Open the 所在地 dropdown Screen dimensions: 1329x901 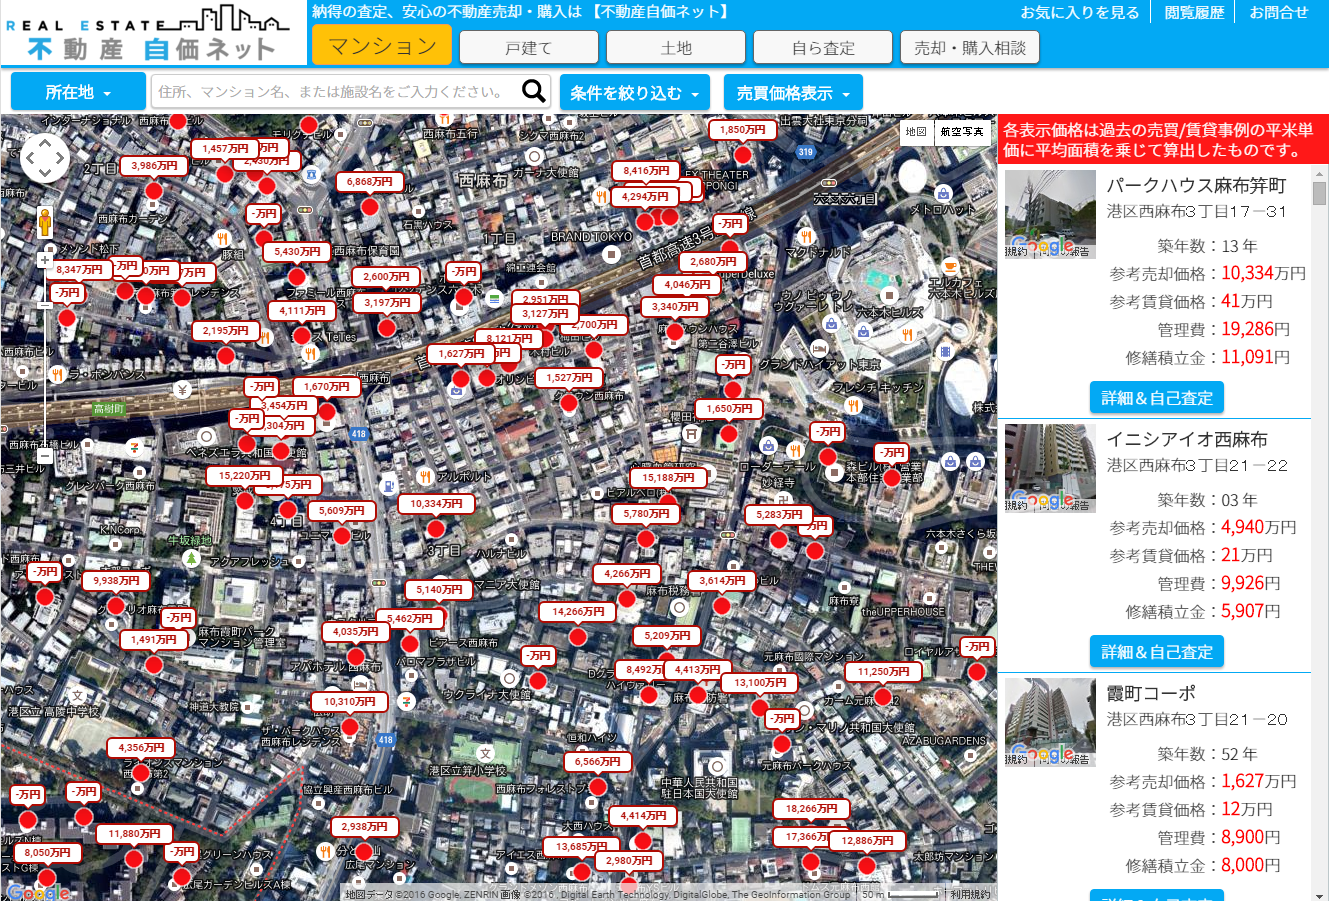click(78, 92)
